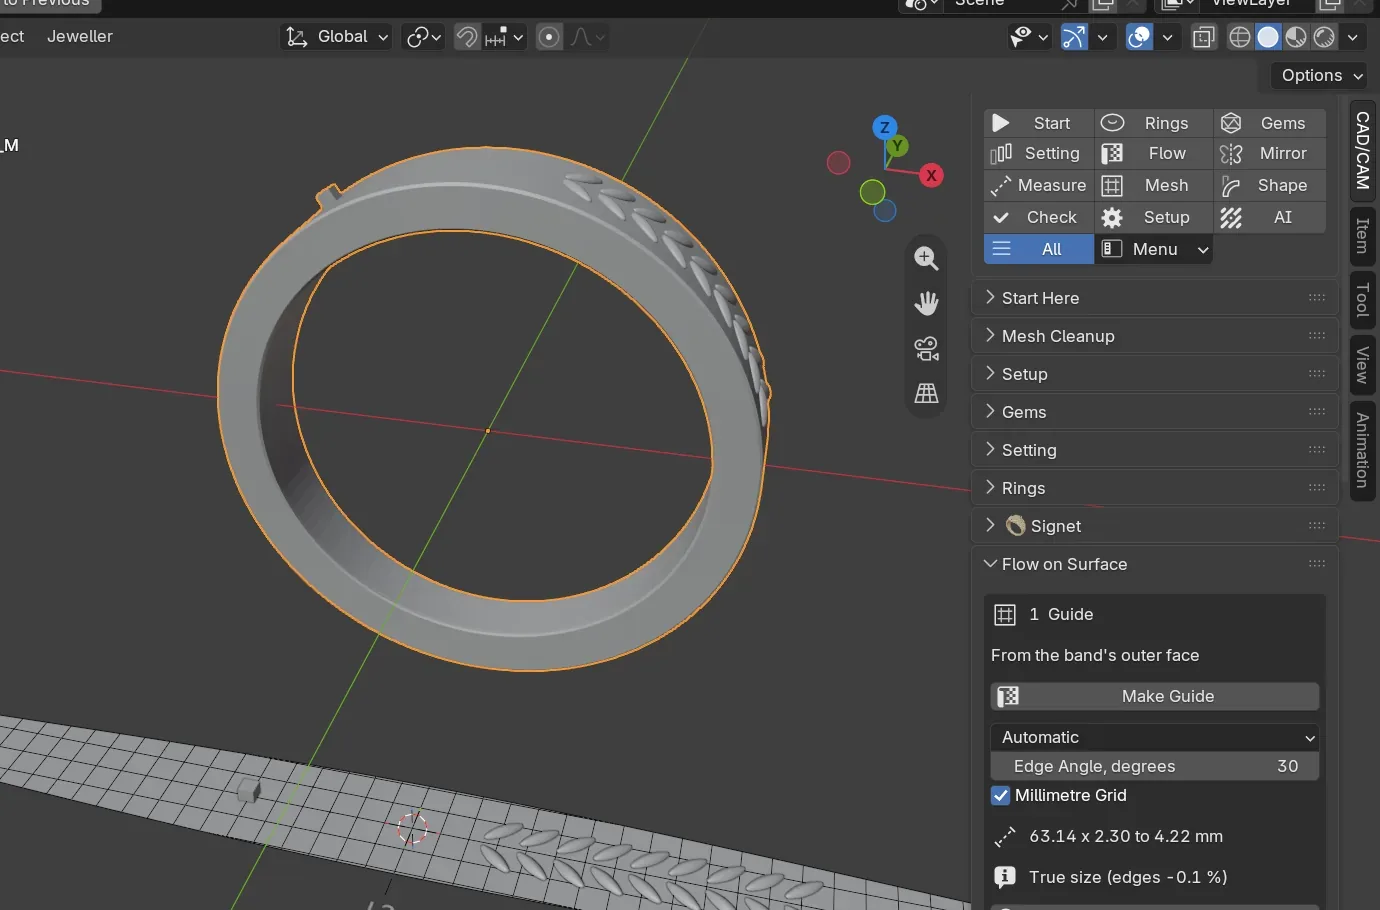The image size is (1380, 910).
Task: Open the Mirror category button
Action: pyautogui.click(x=1270, y=154)
